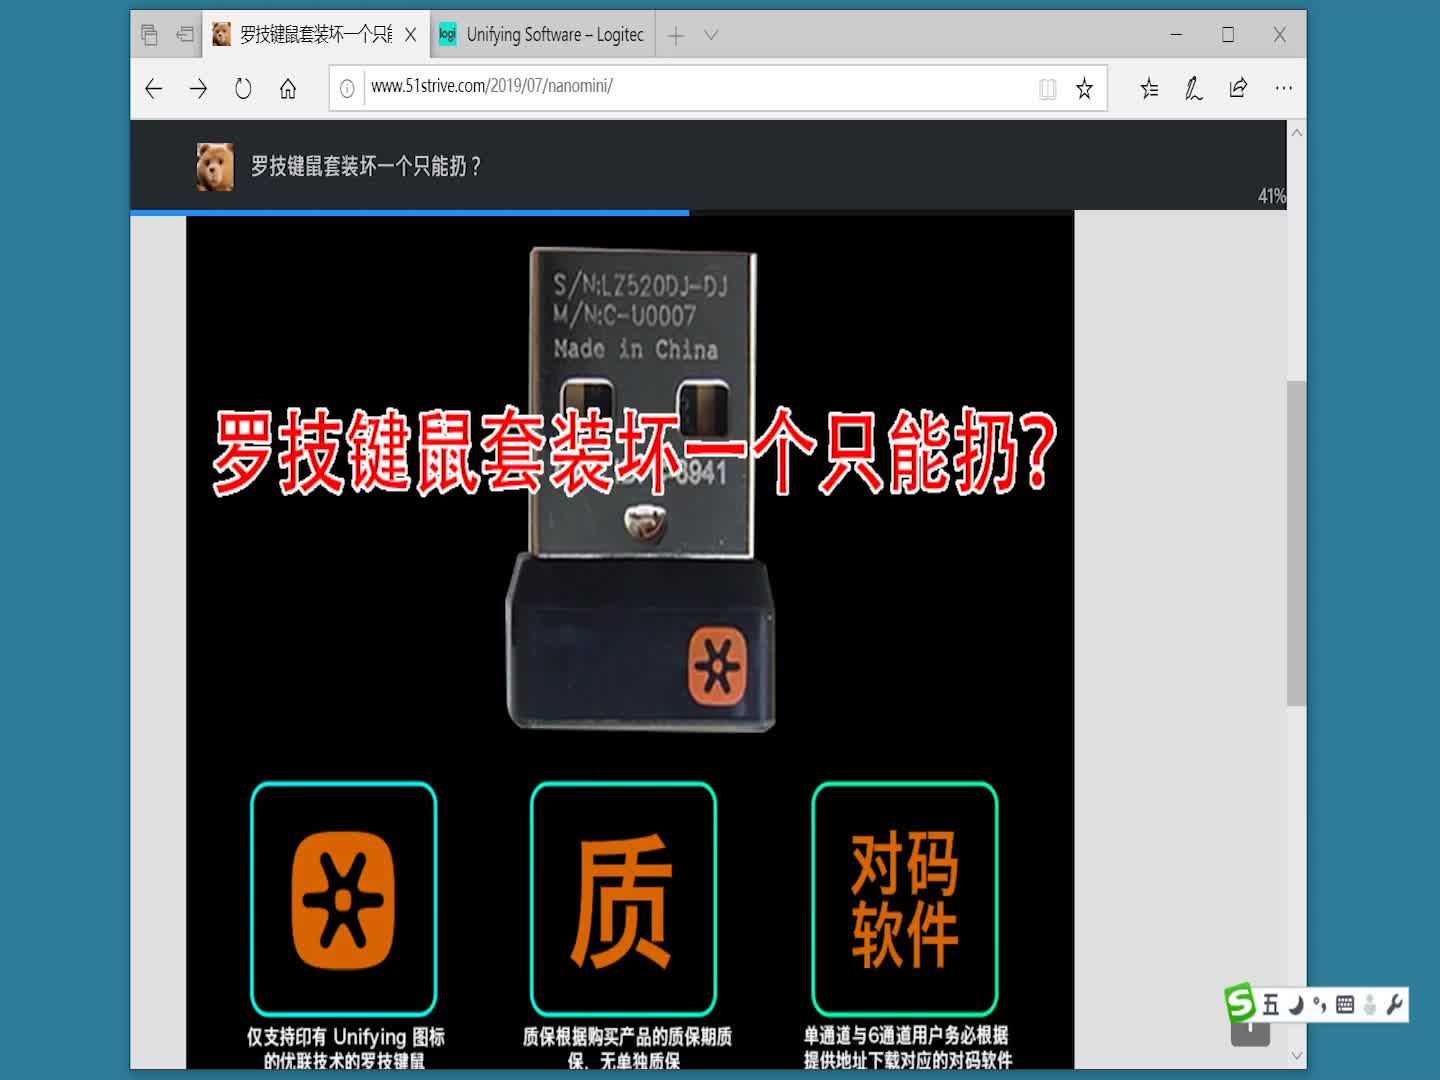1440x1080 pixels.
Task: Click the back-to-top button
Action: [1250, 1034]
